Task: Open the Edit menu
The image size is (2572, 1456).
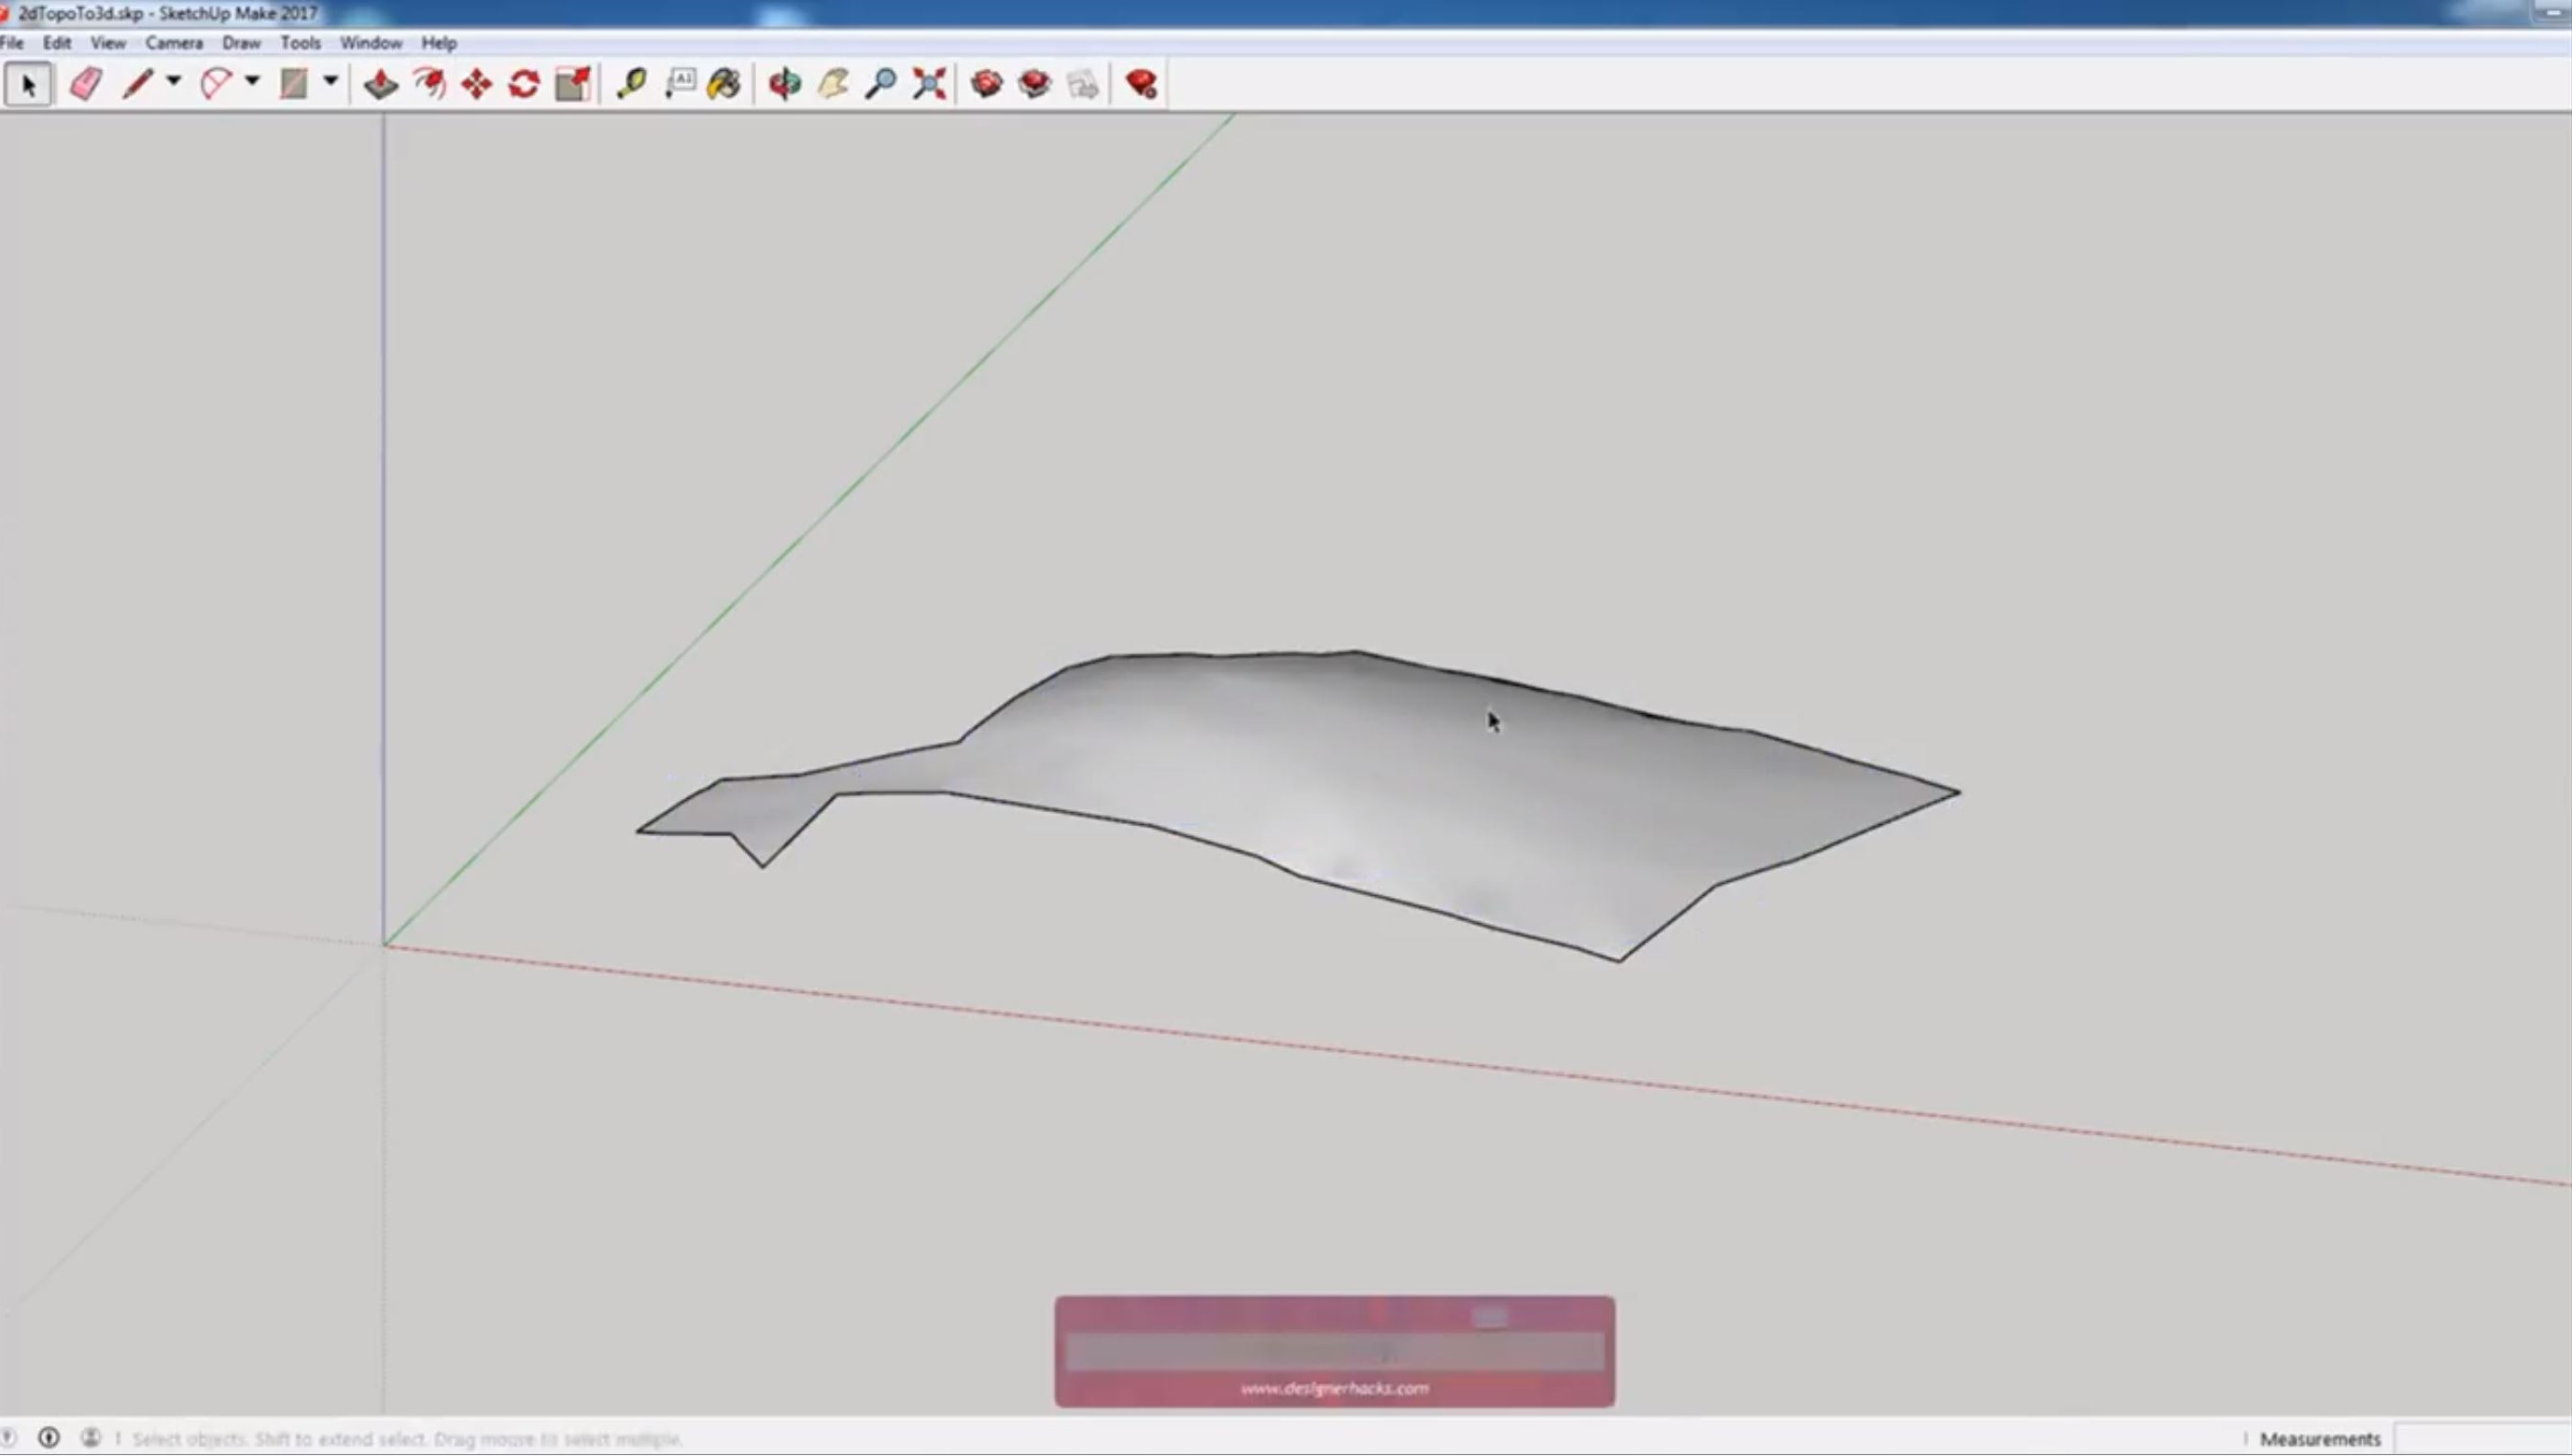Action: point(57,43)
